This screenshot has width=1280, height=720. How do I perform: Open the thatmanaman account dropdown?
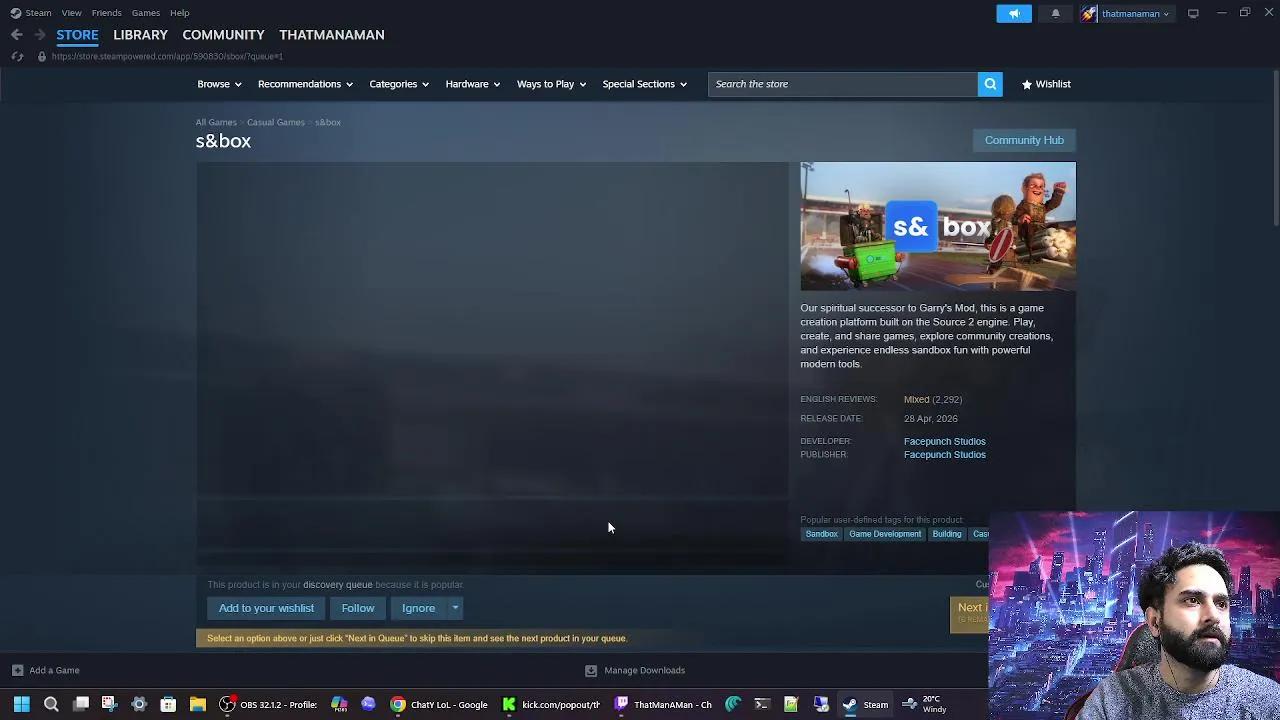tap(1135, 14)
